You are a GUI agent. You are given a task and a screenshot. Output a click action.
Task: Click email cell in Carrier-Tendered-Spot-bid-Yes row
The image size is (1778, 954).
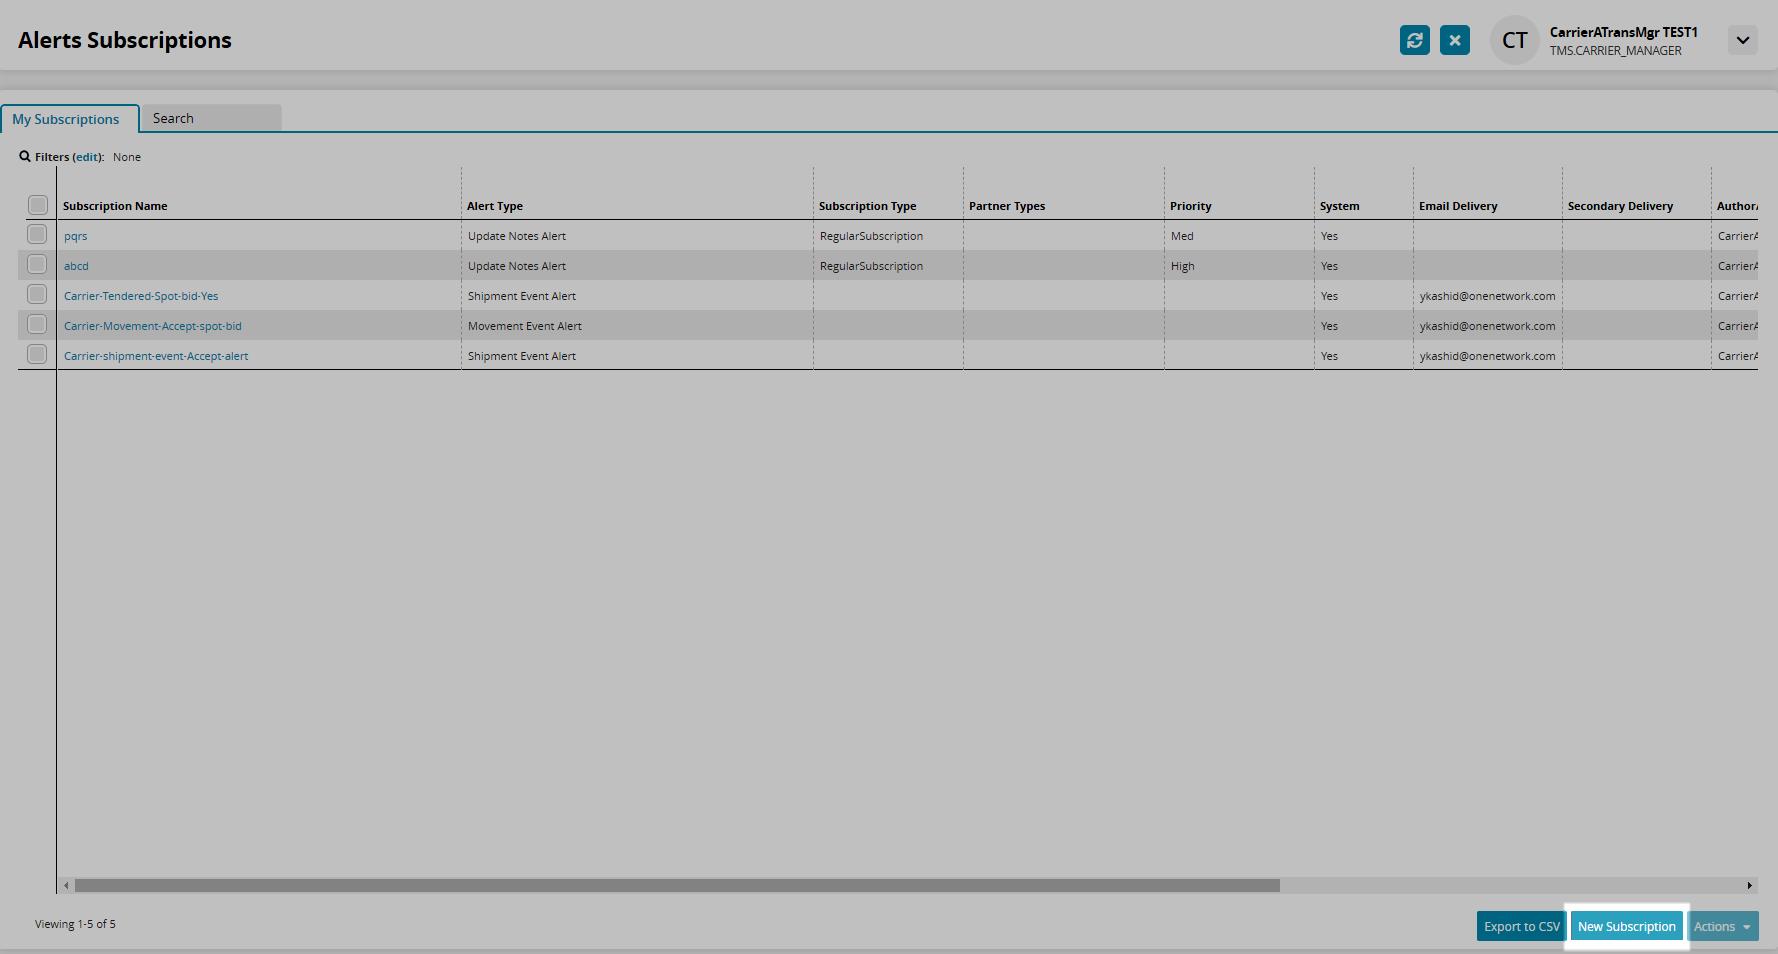tap(1487, 296)
